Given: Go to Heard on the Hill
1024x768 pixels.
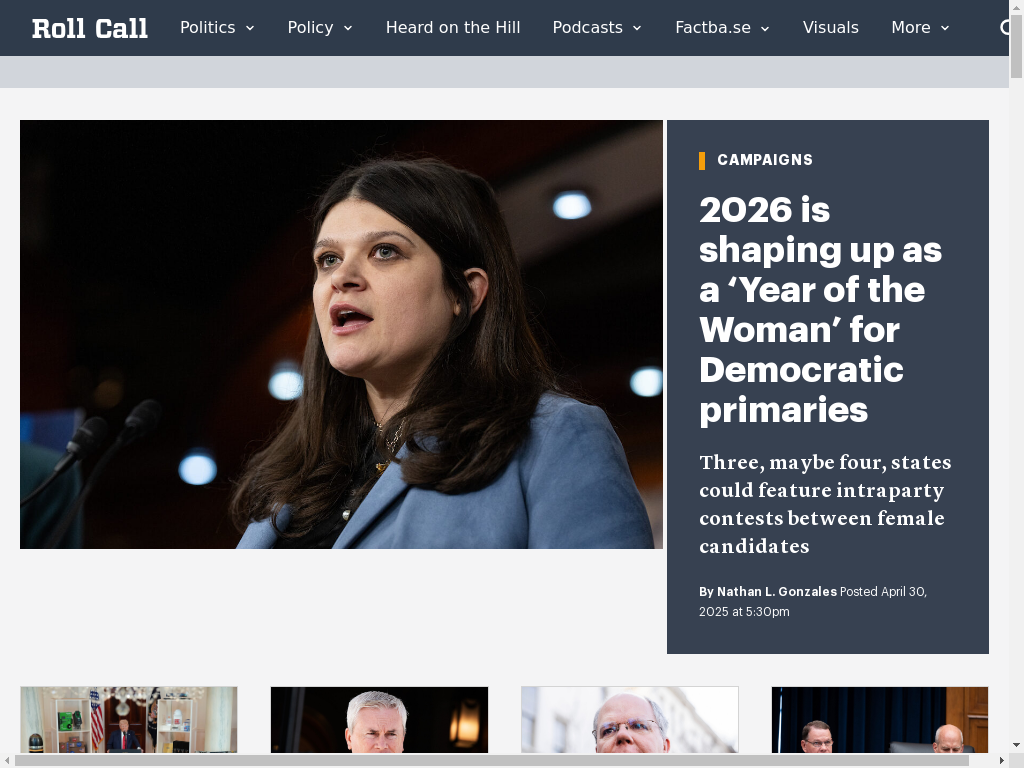Looking at the screenshot, I should click(453, 27).
